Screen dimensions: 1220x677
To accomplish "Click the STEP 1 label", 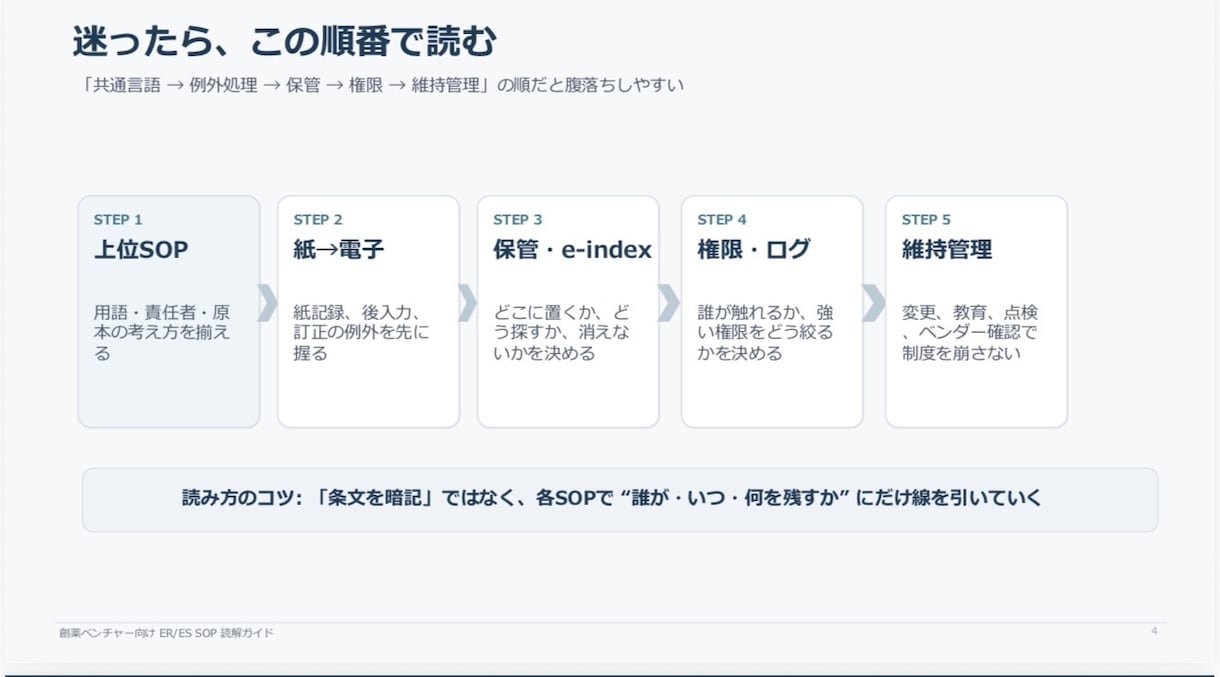I will pyautogui.click(x=118, y=220).
